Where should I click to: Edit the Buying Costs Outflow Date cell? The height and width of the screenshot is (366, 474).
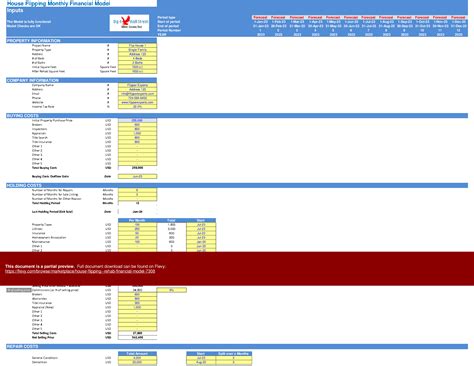pyautogui.click(x=137, y=176)
